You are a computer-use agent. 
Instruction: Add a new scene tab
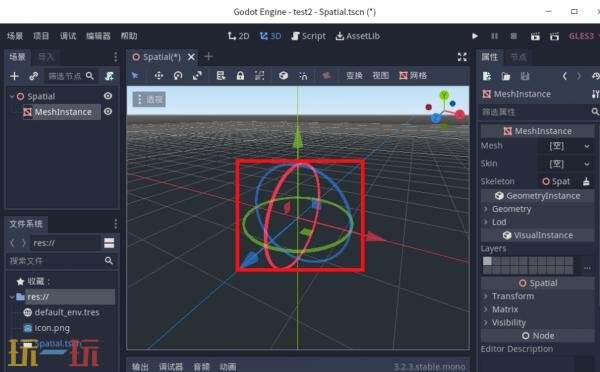coord(209,57)
